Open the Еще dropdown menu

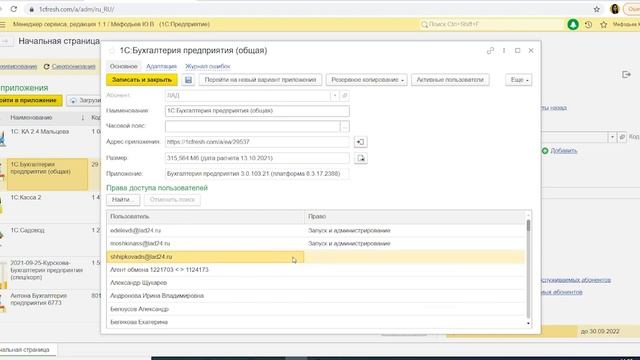[x=519, y=80]
